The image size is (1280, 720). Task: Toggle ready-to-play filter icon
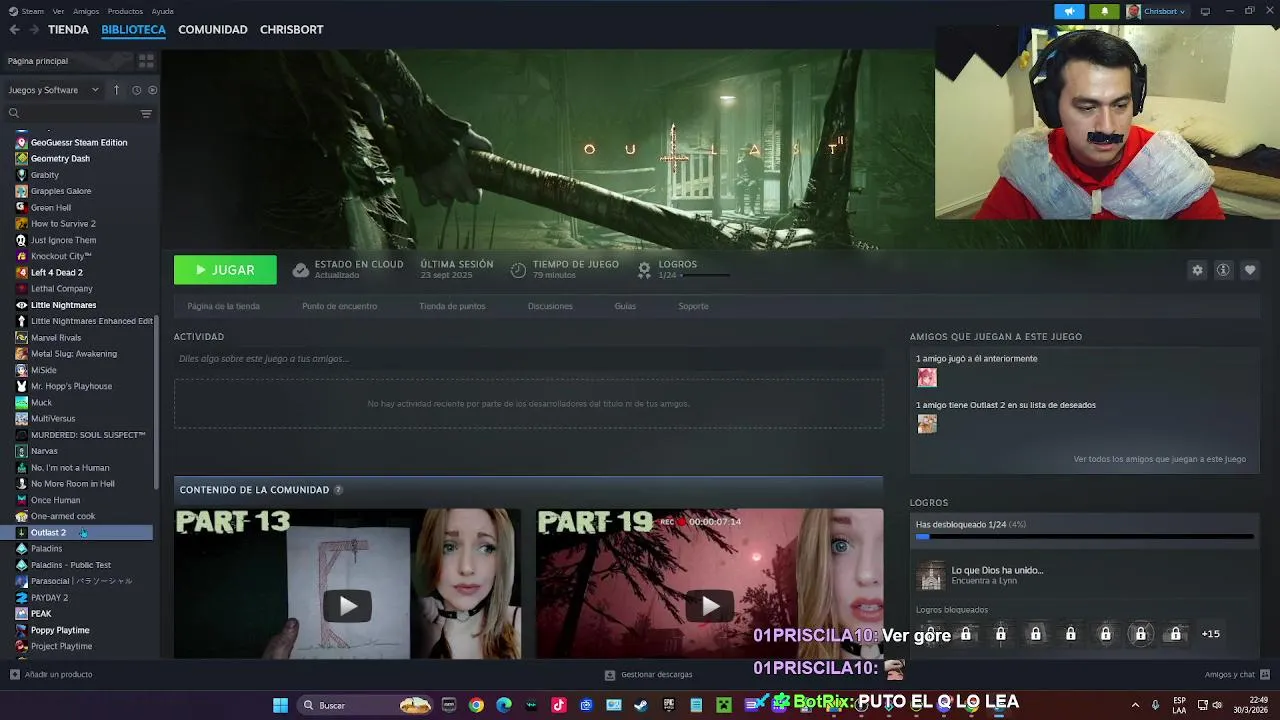(x=152, y=90)
